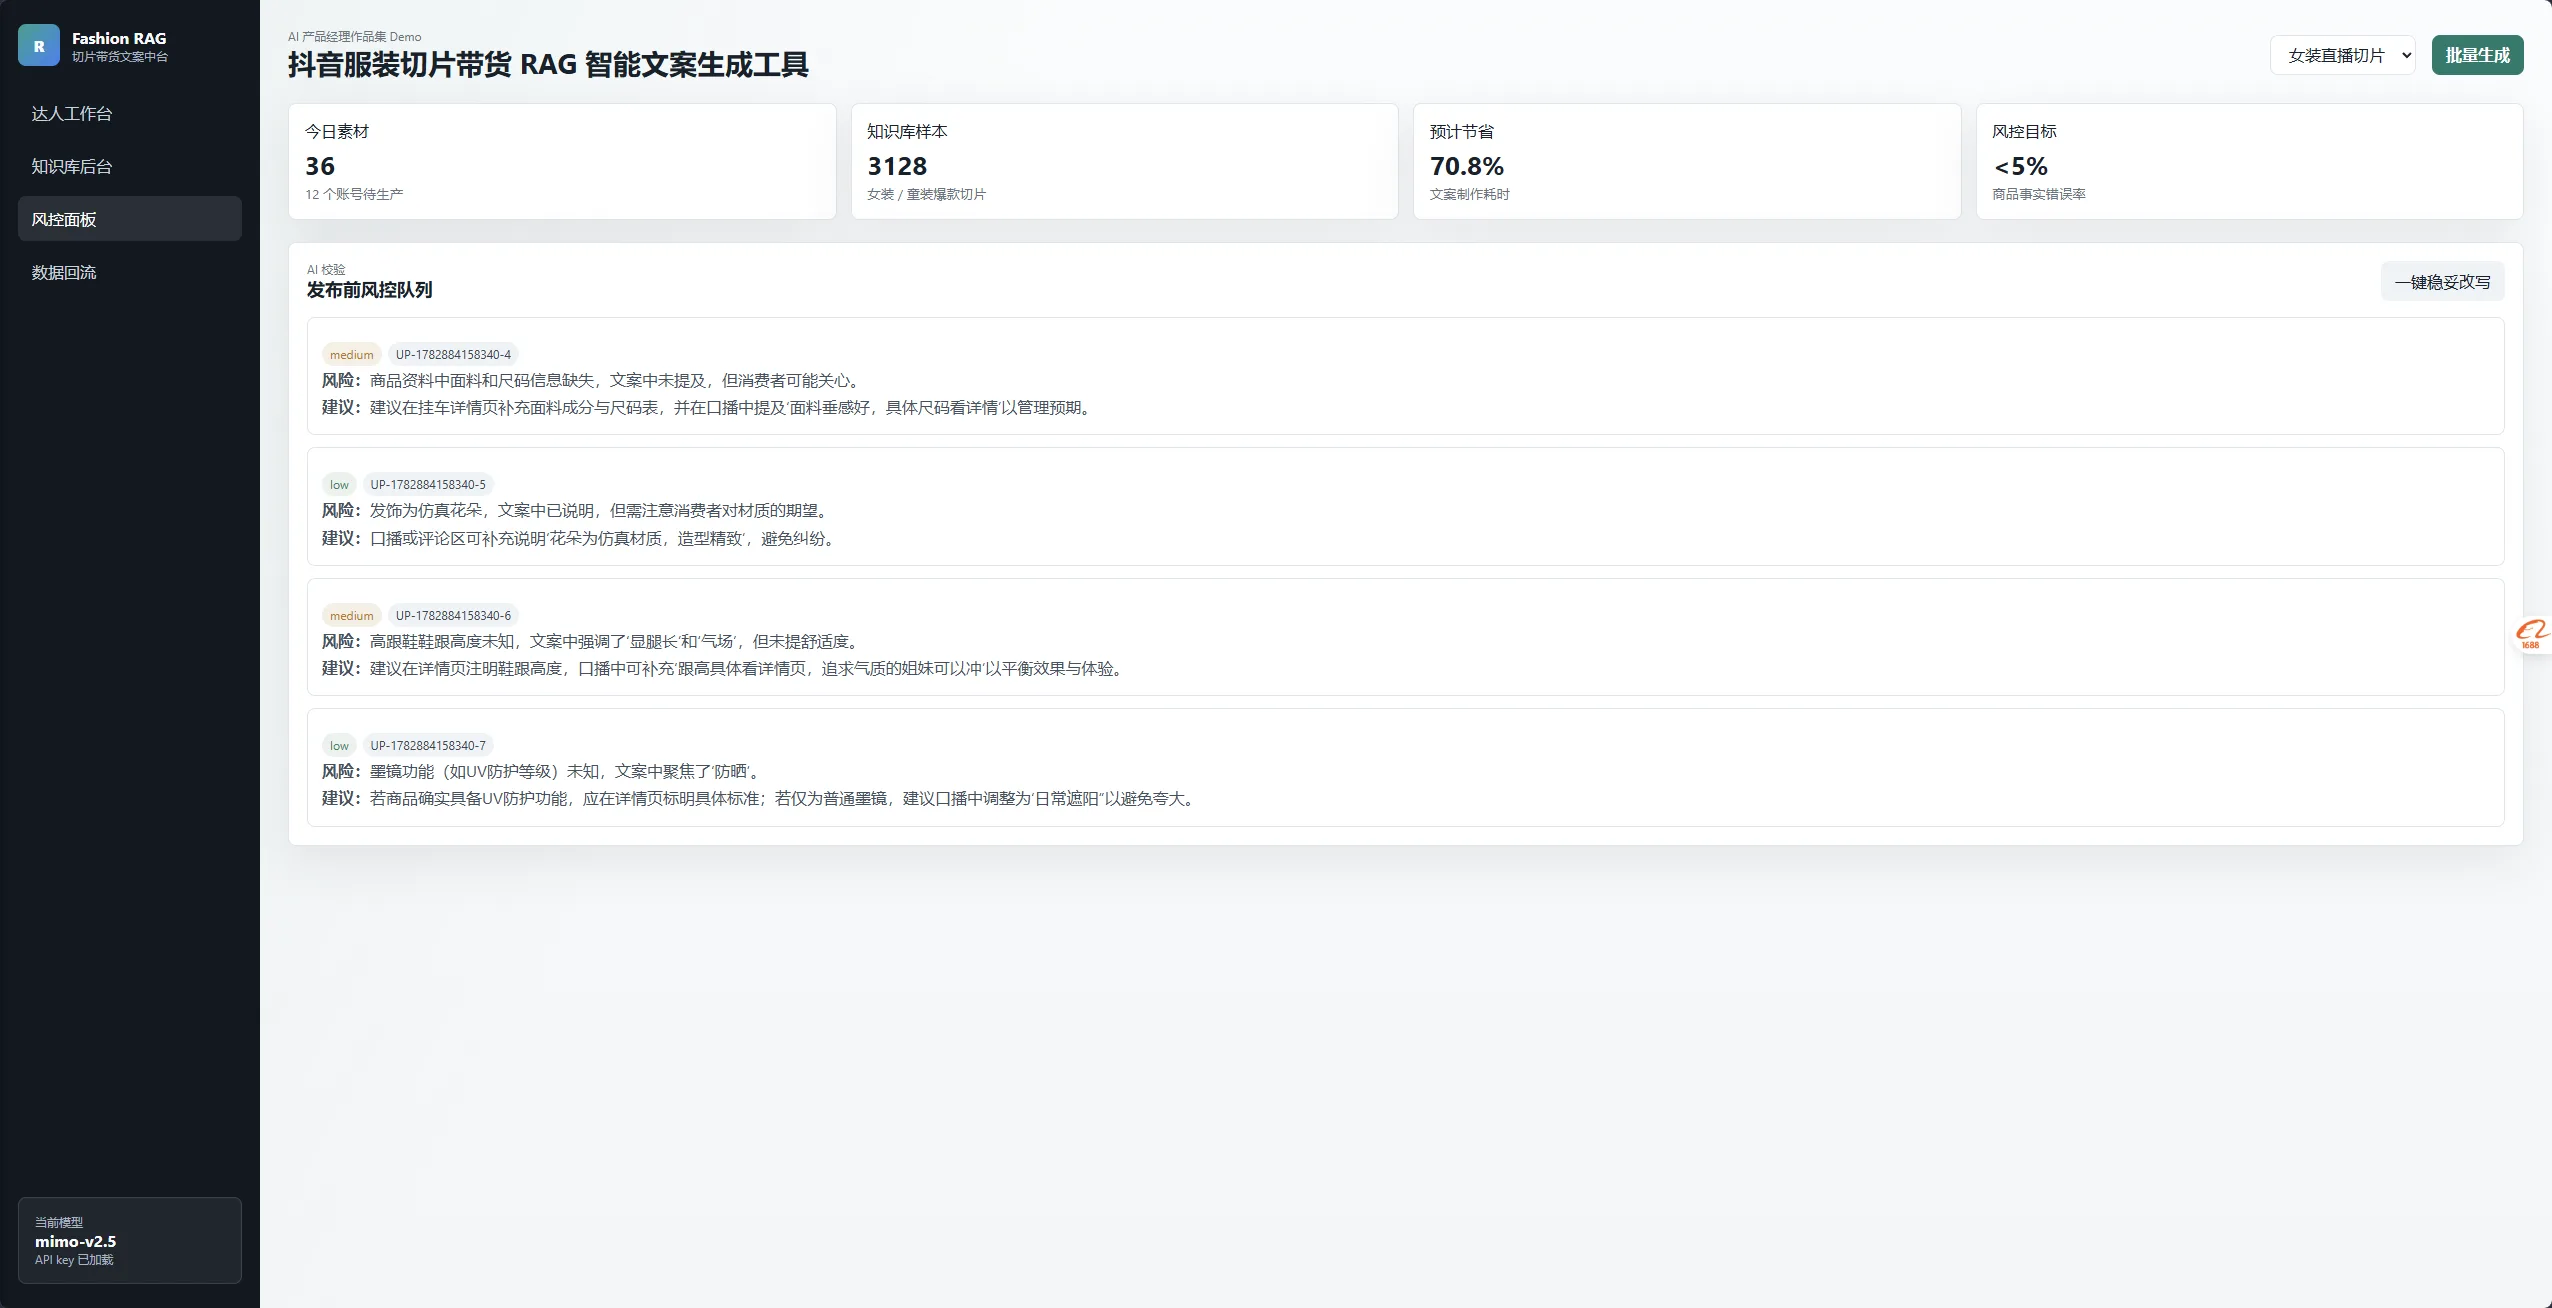Click the ID tag UP-1782884158340-5
Viewport: 2552px width, 1308px height.
click(x=428, y=485)
